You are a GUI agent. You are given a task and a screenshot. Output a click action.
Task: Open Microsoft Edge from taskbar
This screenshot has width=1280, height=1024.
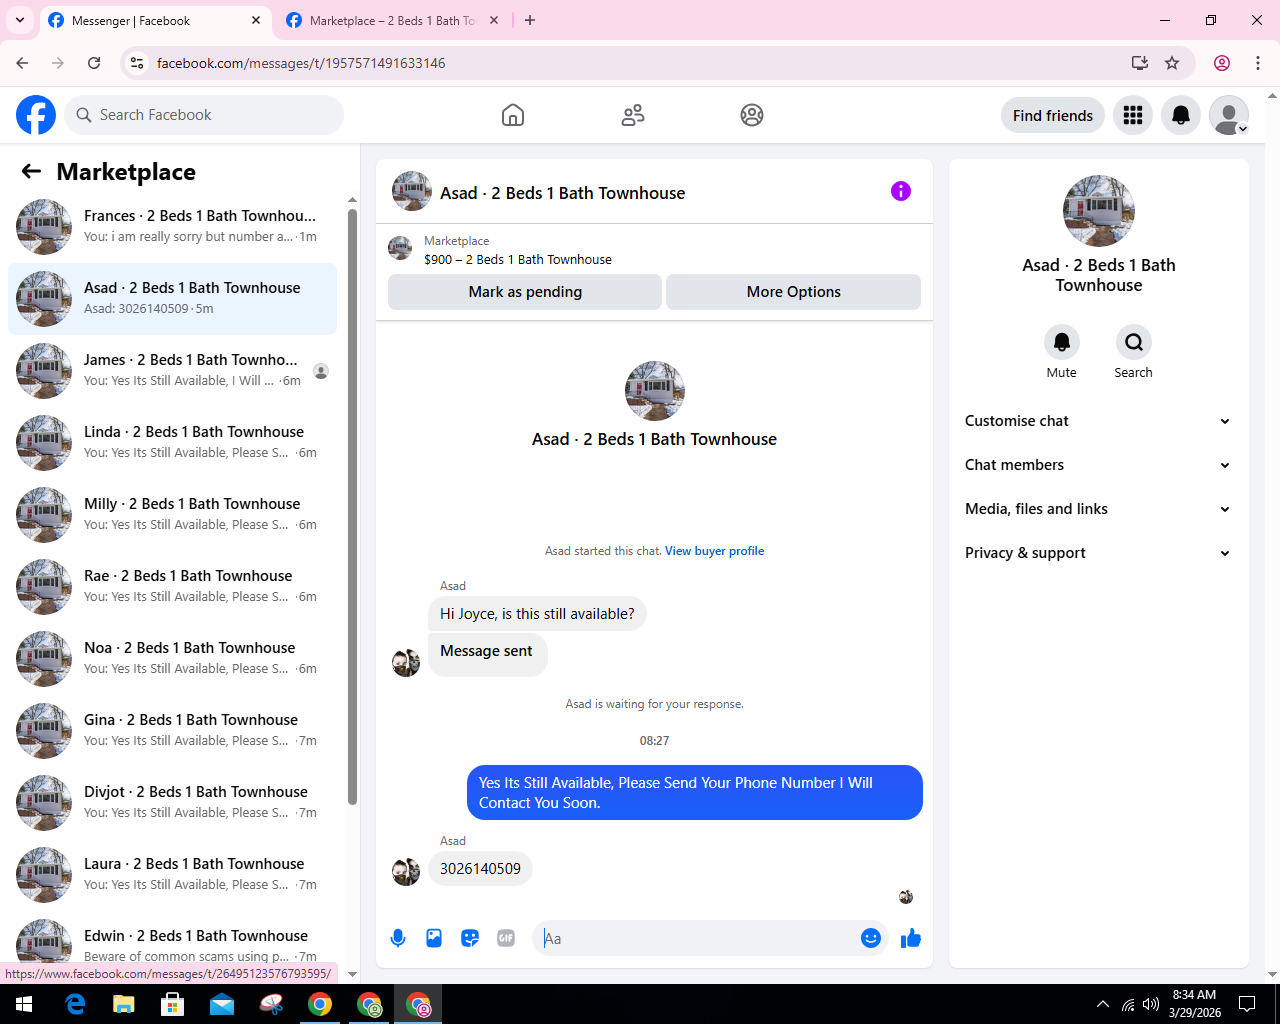(75, 1004)
